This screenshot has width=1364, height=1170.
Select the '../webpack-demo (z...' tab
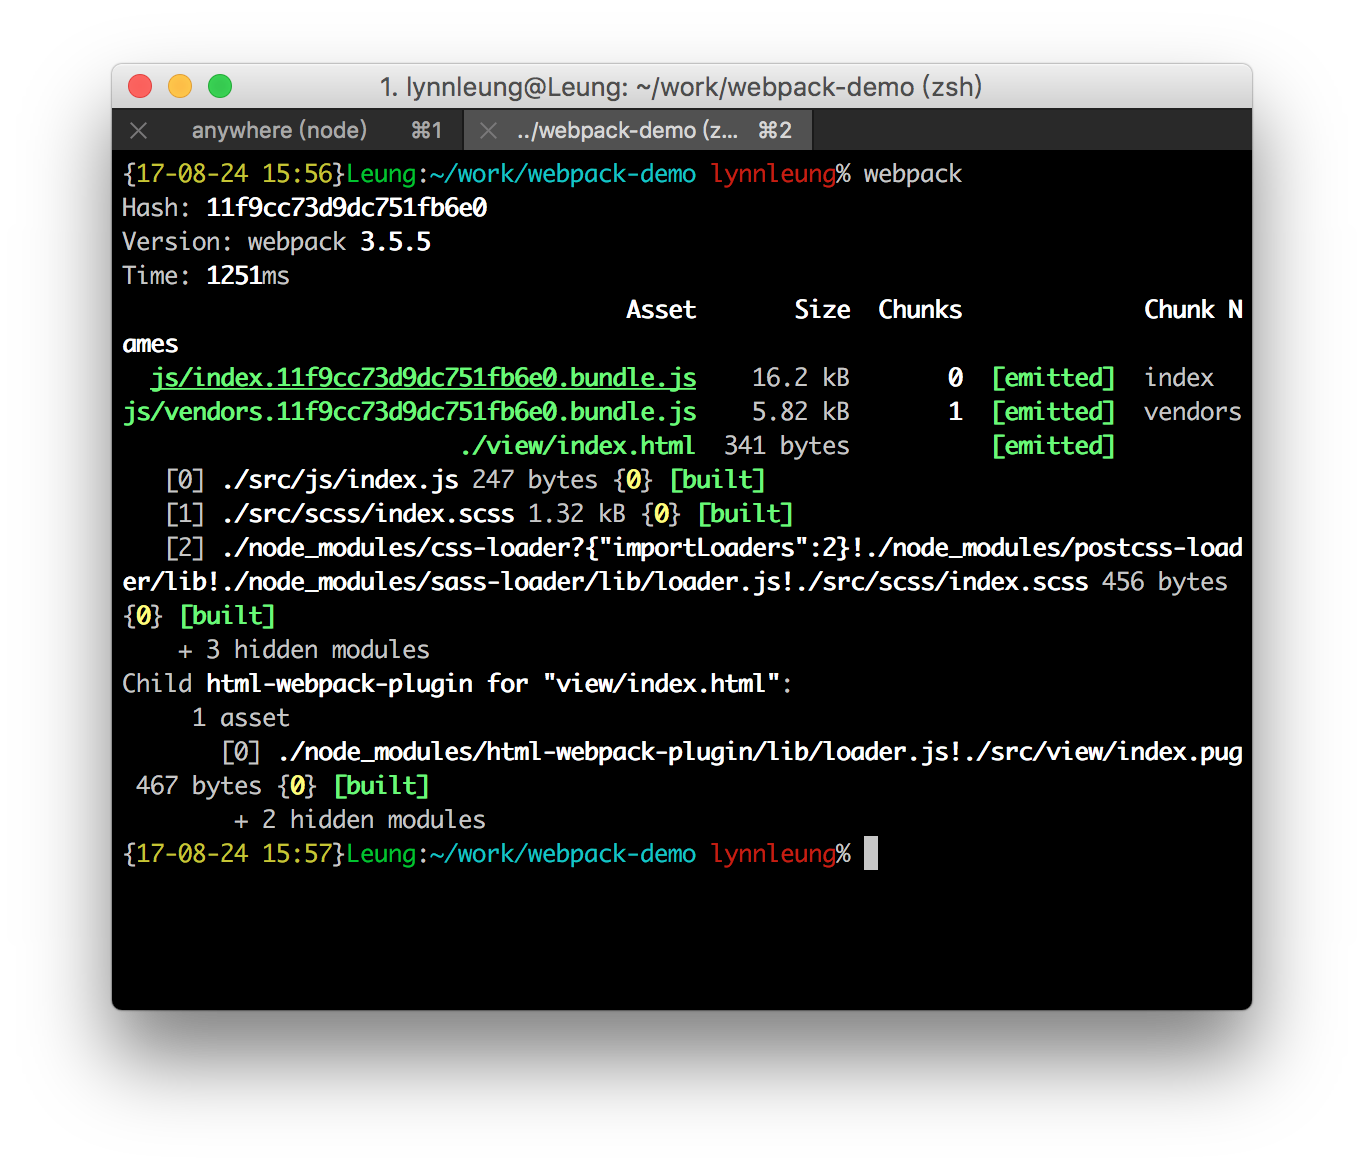627,131
